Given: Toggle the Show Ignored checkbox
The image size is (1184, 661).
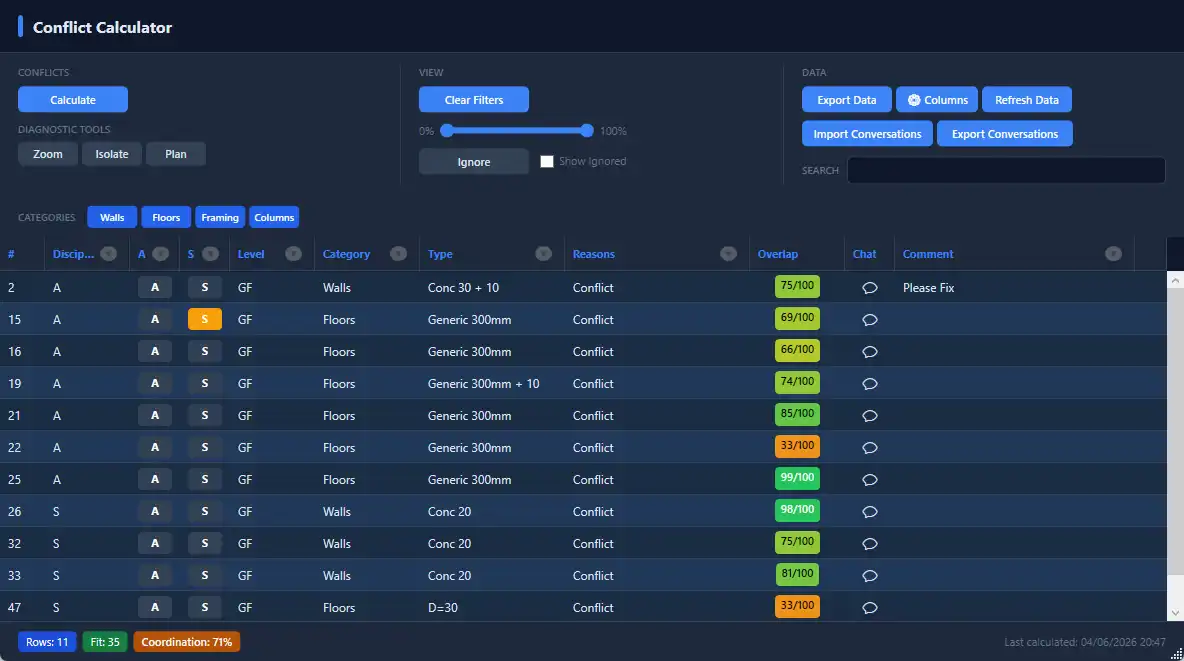Looking at the screenshot, I should click(547, 161).
